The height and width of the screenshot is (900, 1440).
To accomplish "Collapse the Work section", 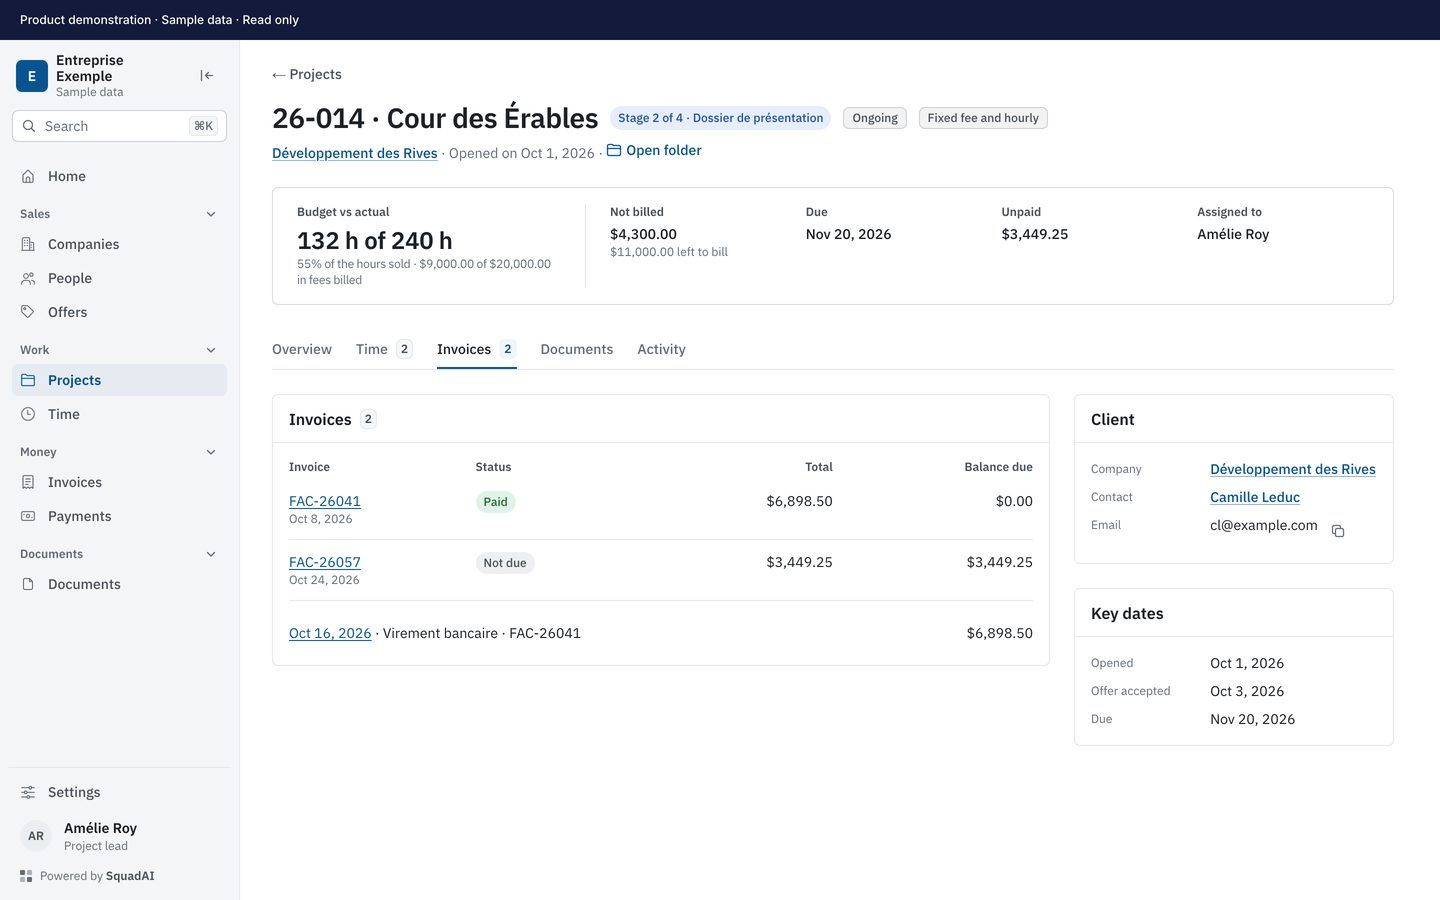I will point(211,350).
